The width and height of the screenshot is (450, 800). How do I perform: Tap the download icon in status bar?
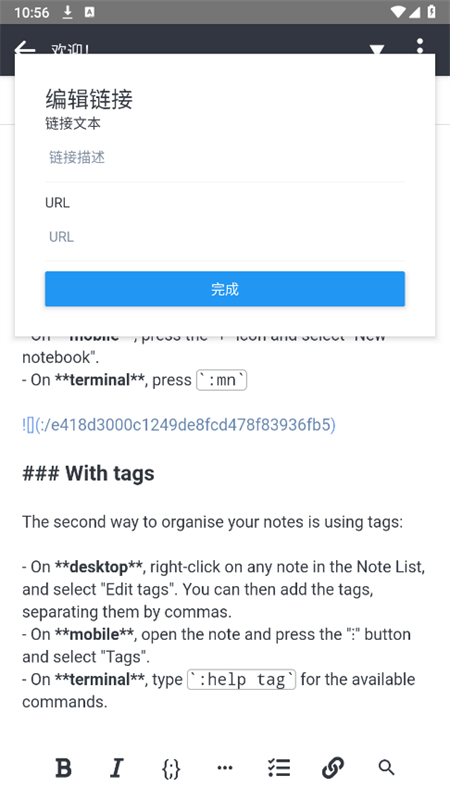point(67,12)
